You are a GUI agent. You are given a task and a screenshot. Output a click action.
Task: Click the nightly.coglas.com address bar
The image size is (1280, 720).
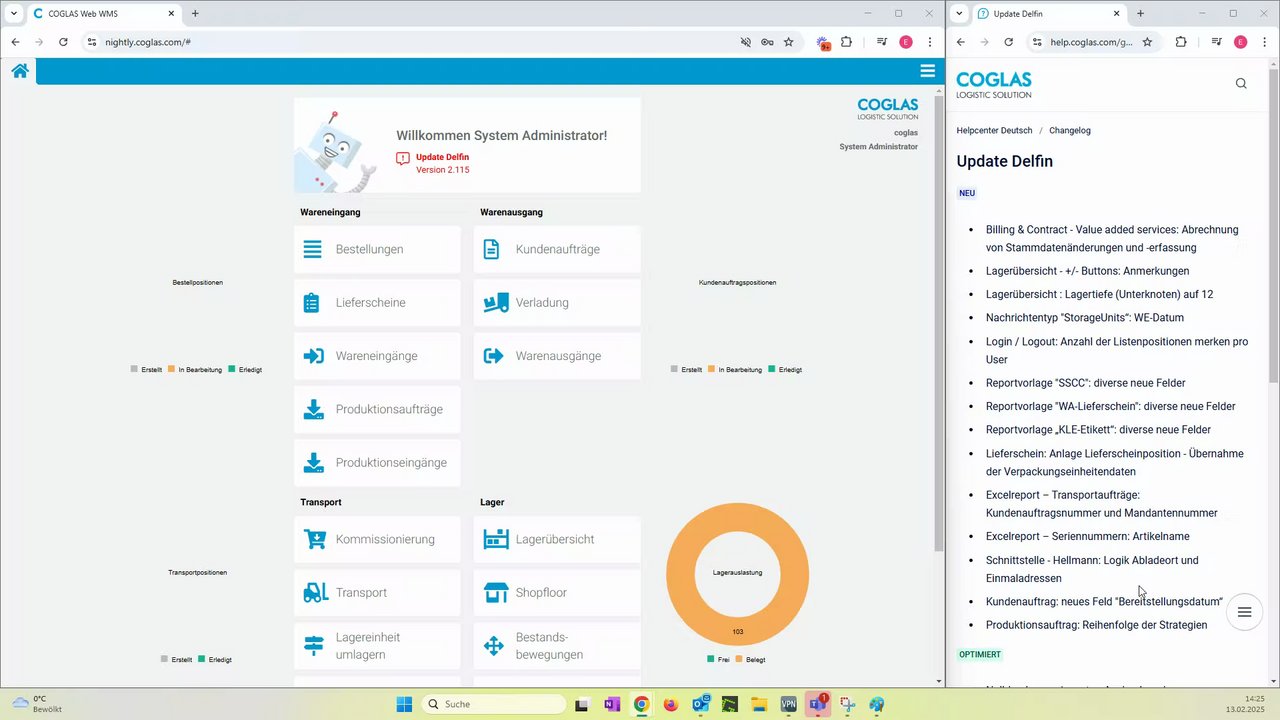[x=415, y=42]
